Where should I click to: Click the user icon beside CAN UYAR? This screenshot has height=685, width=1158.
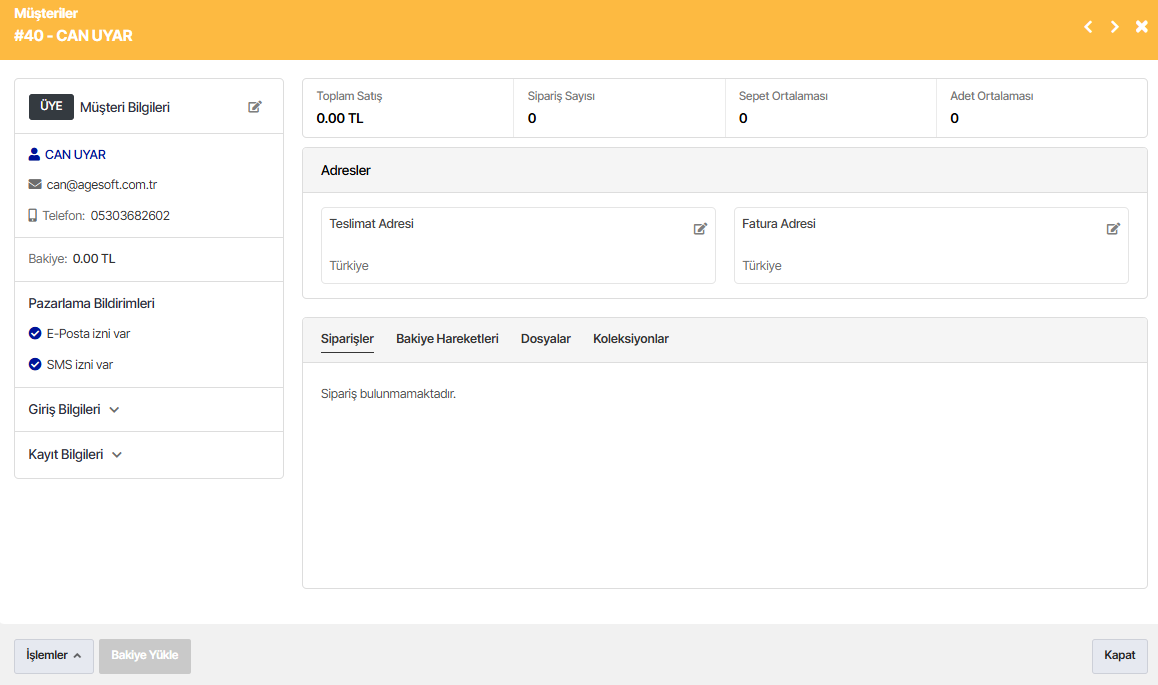coord(34,154)
